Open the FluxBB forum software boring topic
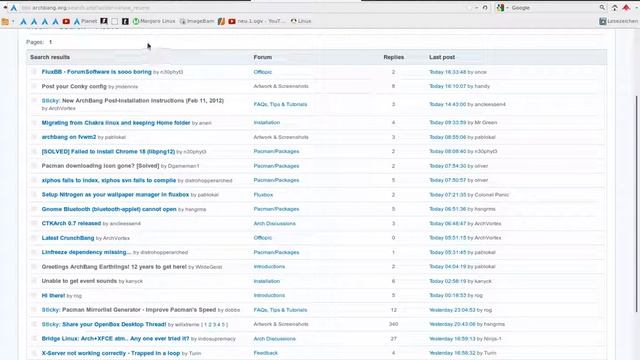 coord(96,72)
